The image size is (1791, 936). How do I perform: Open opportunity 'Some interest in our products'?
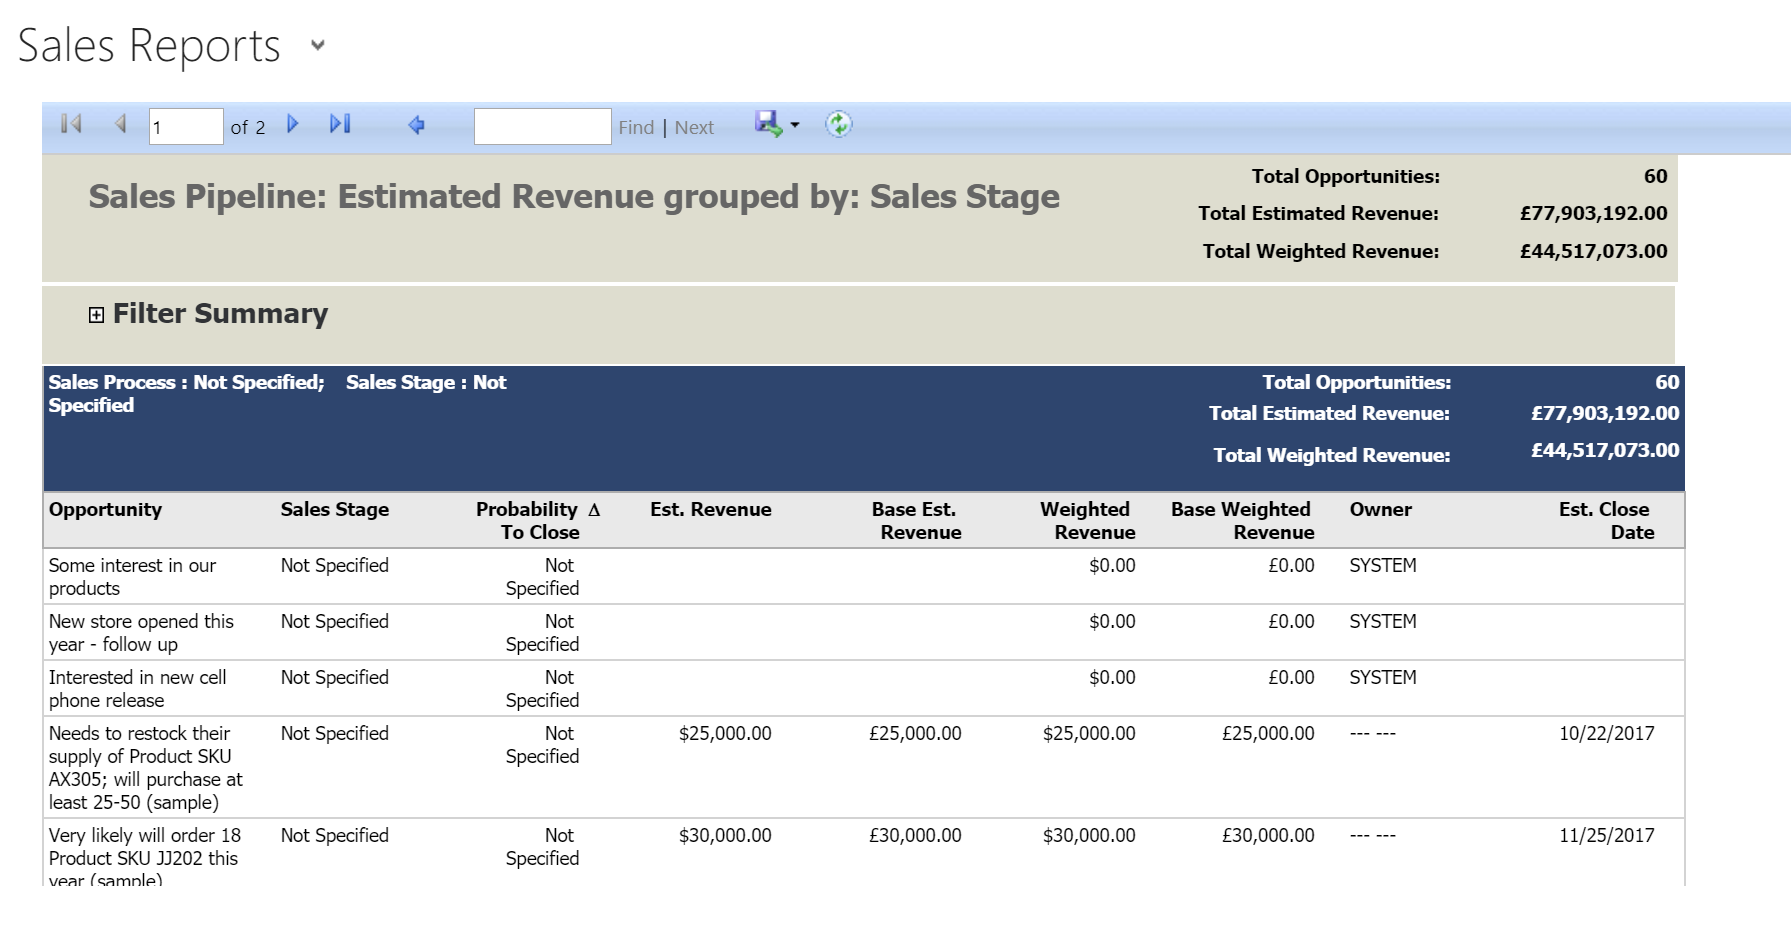(x=132, y=576)
